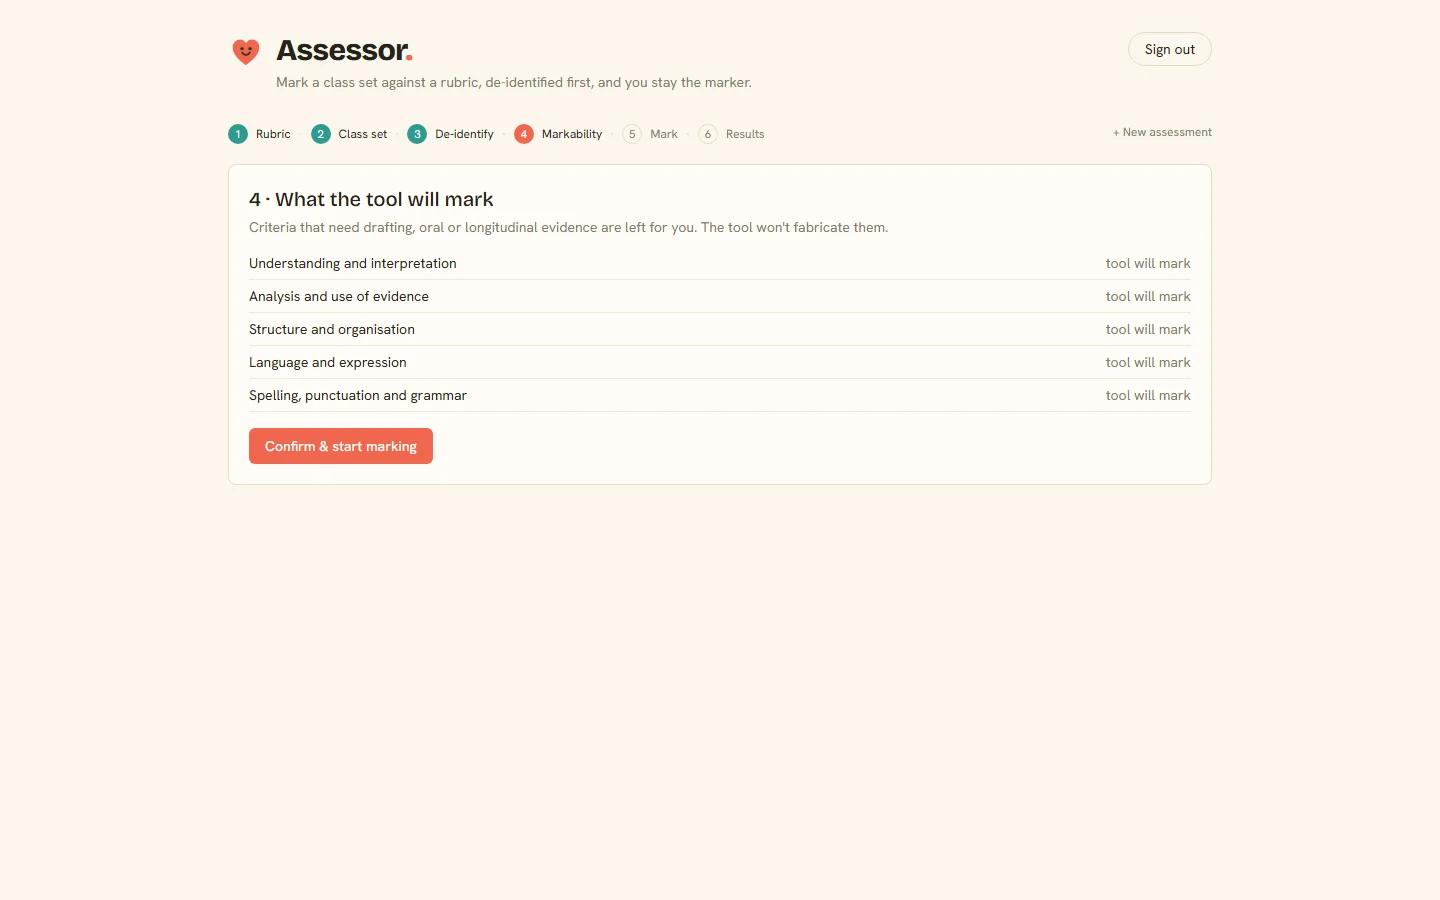Click 'tool will mark' for Analysis and use of evidence
1440x900 pixels.
pyautogui.click(x=1148, y=296)
